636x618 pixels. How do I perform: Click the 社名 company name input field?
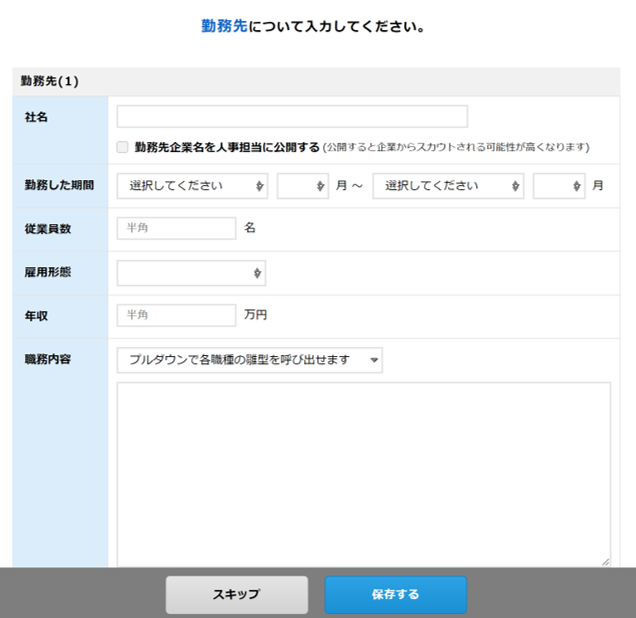(x=292, y=116)
